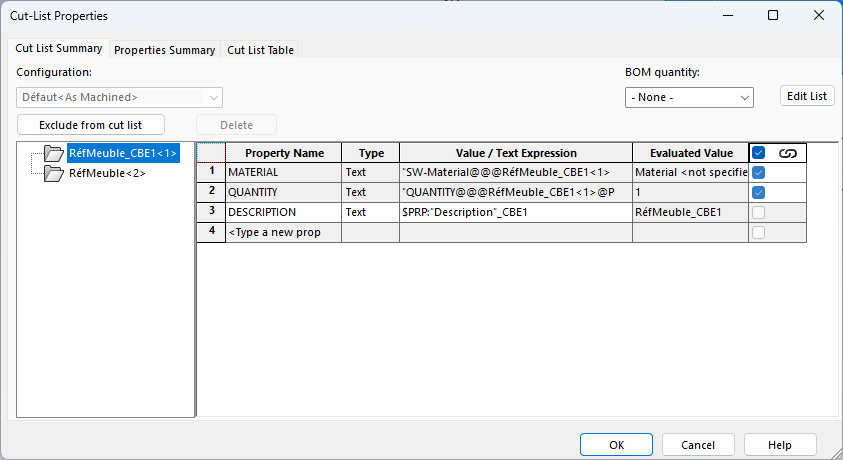Click the folder icon beside RéfMeuble<2>
Image resolution: width=843 pixels, height=460 pixels.
(x=53, y=172)
